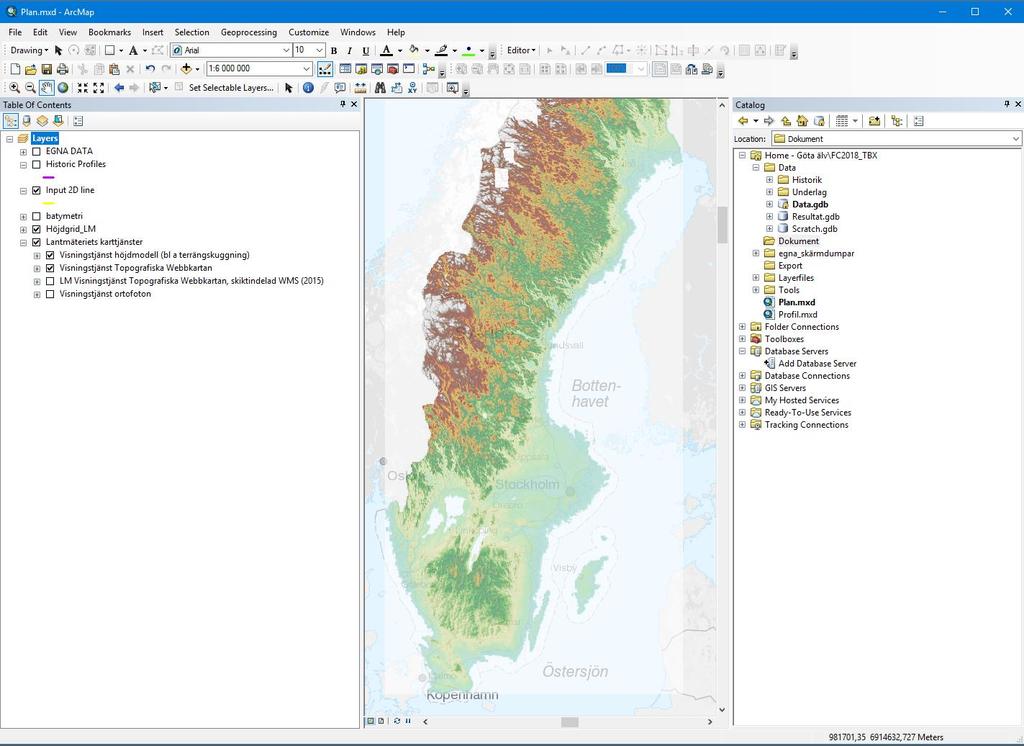Open Table Of Contents options
Screen dimensions: 1024x746
click(x=78, y=121)
